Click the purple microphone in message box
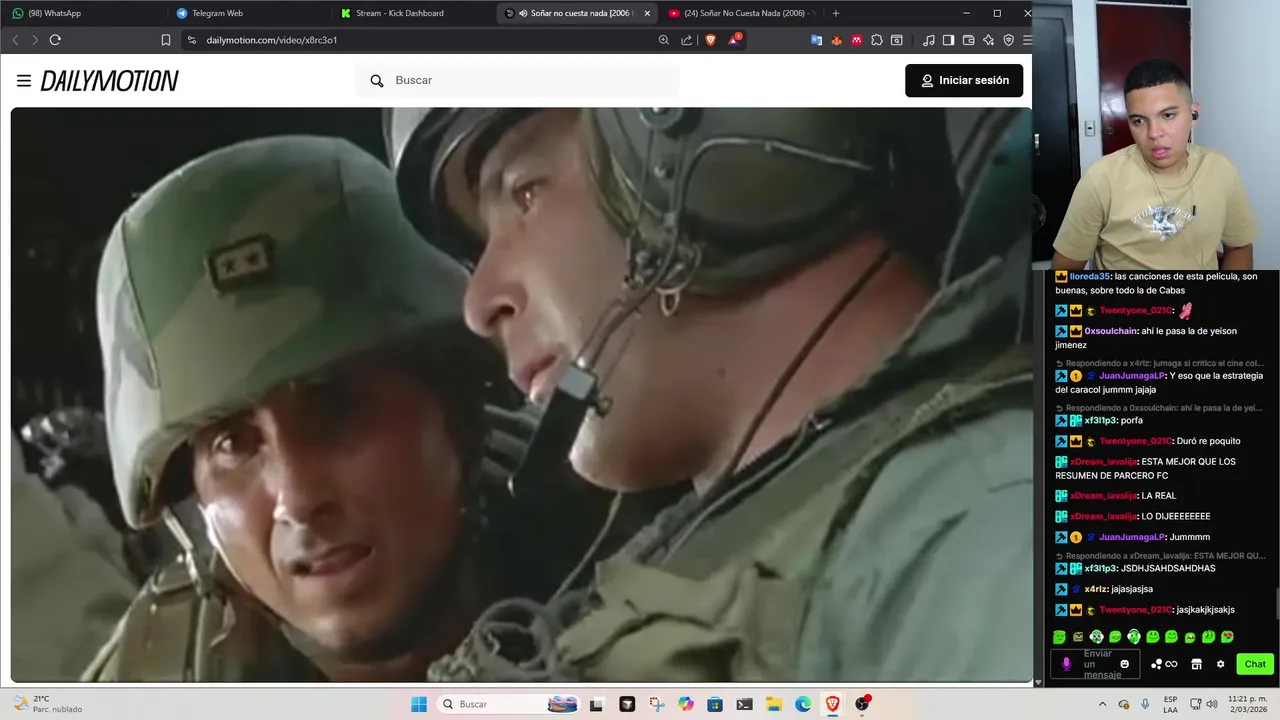Viewport: 1280px width, 720px height. (1066, 664)
